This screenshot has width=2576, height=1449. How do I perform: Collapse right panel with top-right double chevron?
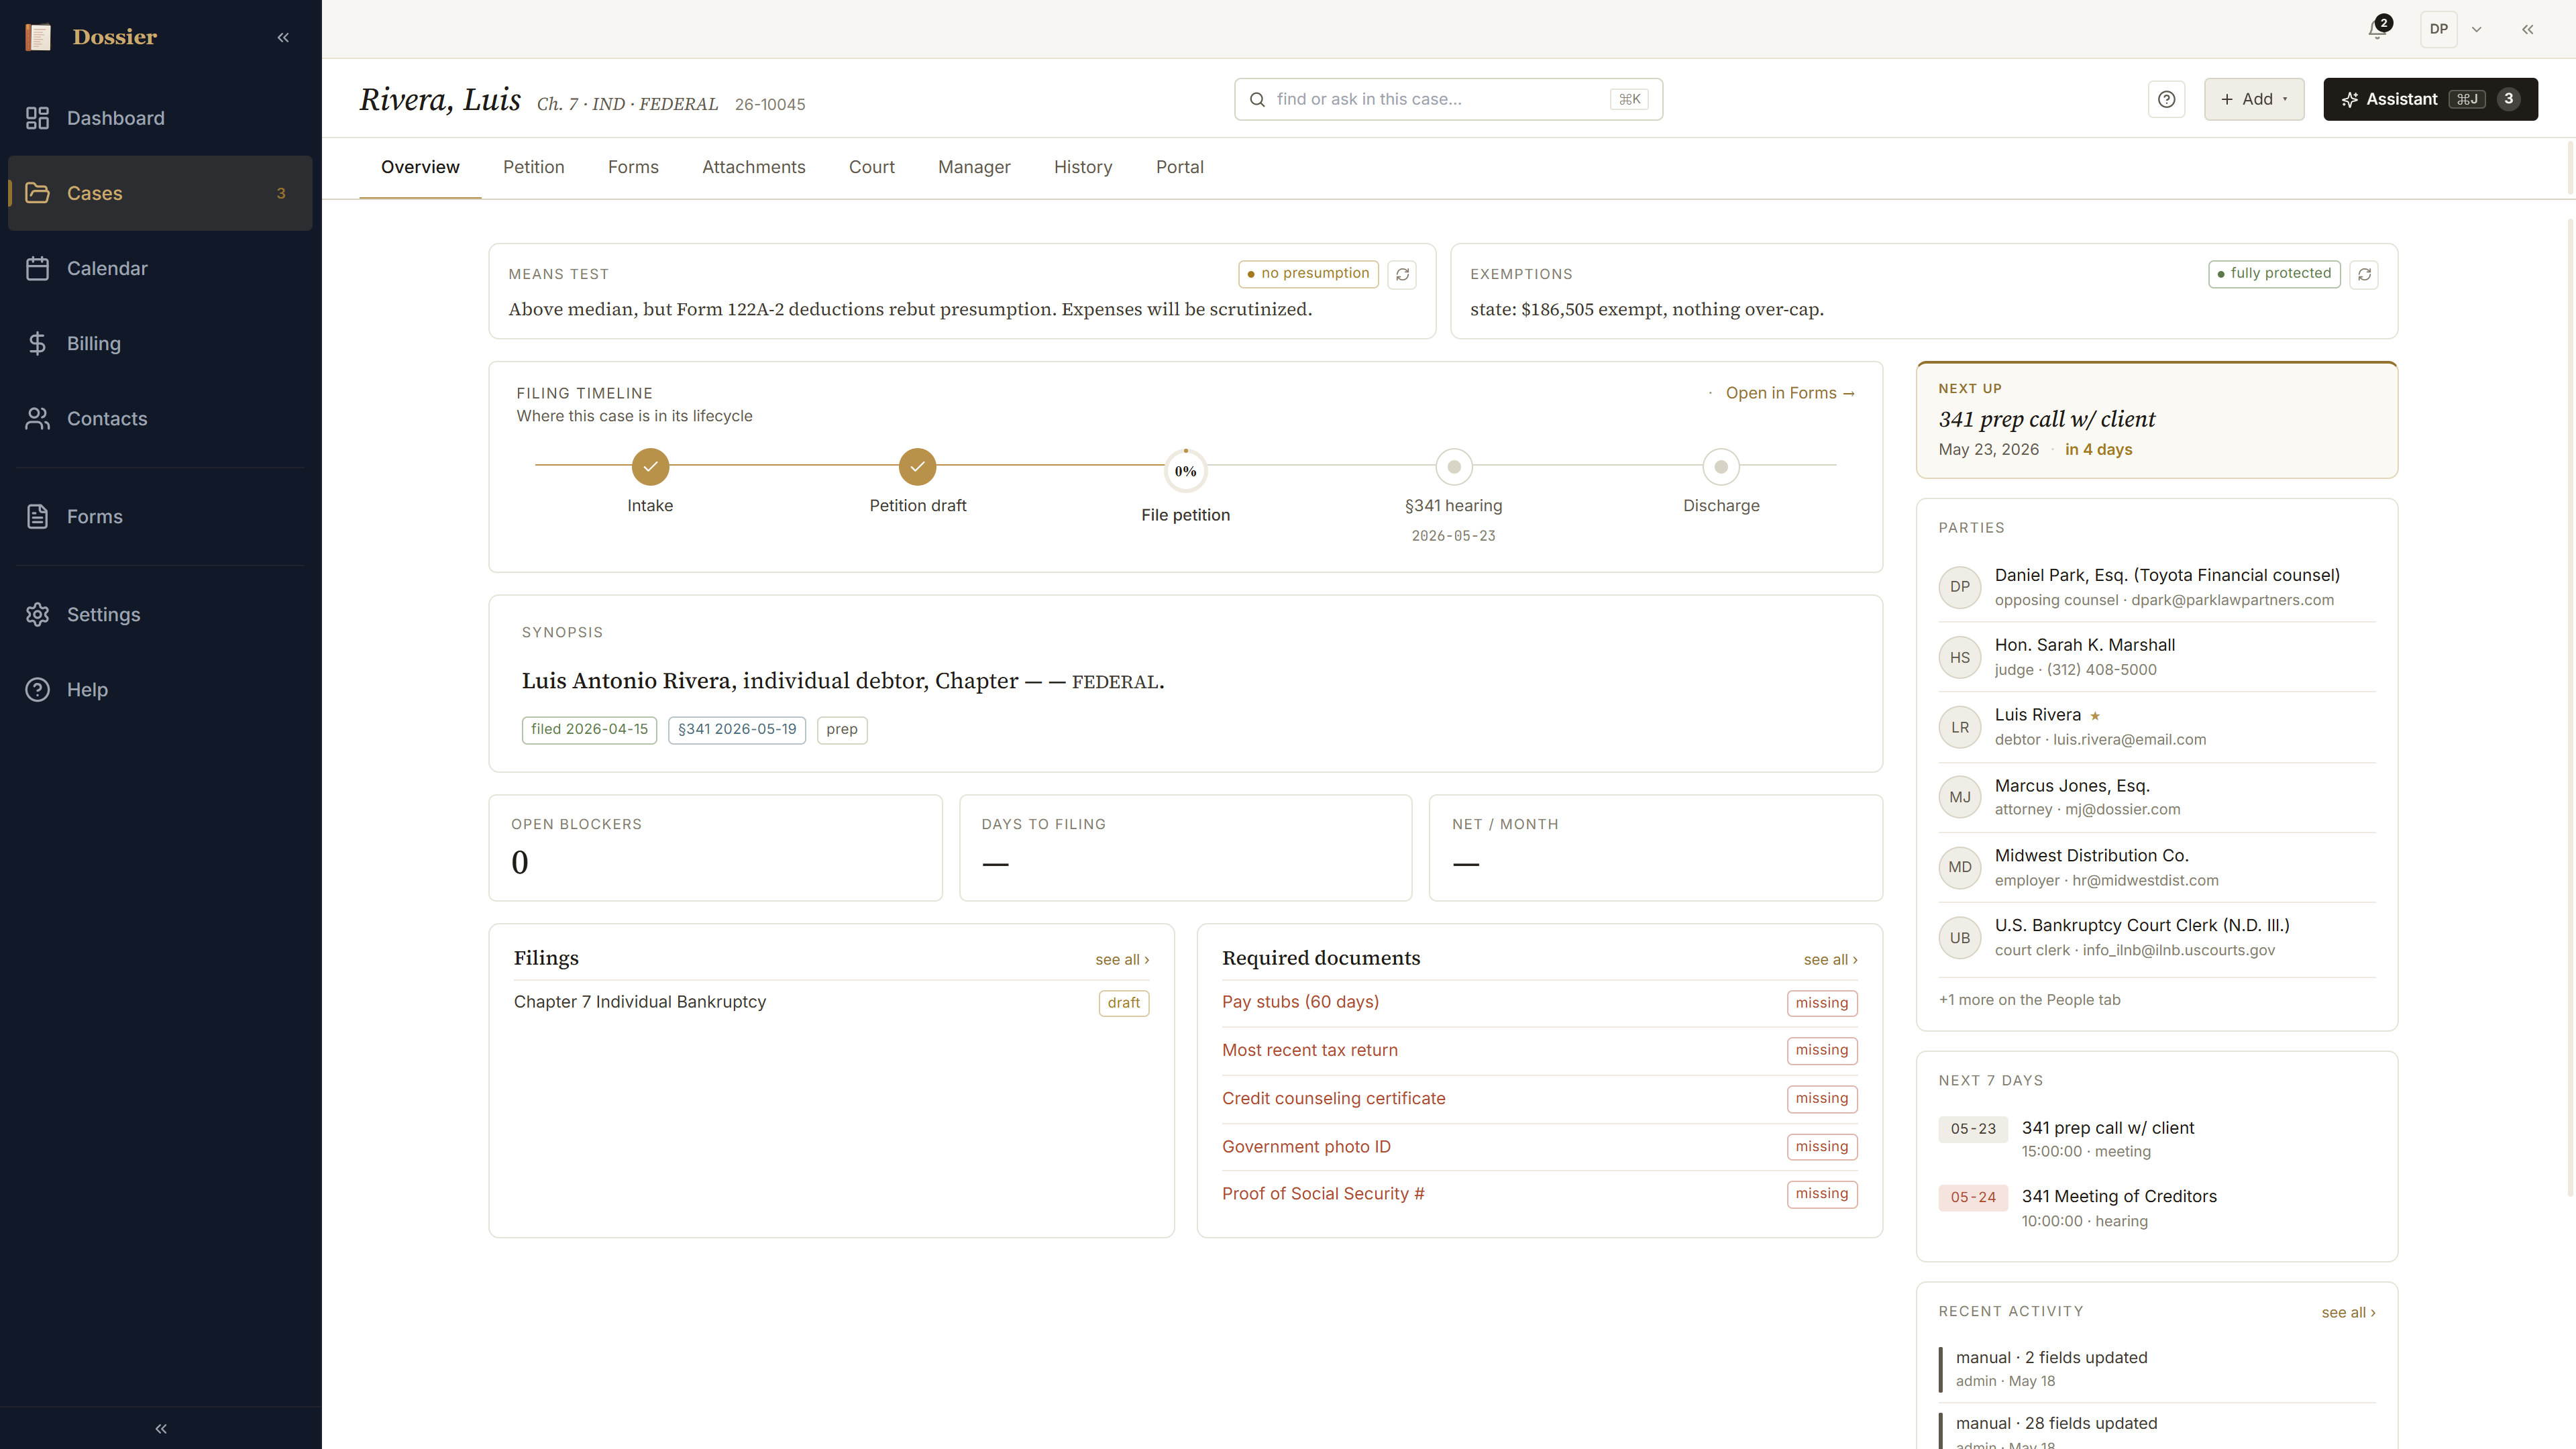pyautogui.click(x=2528, y=29)
